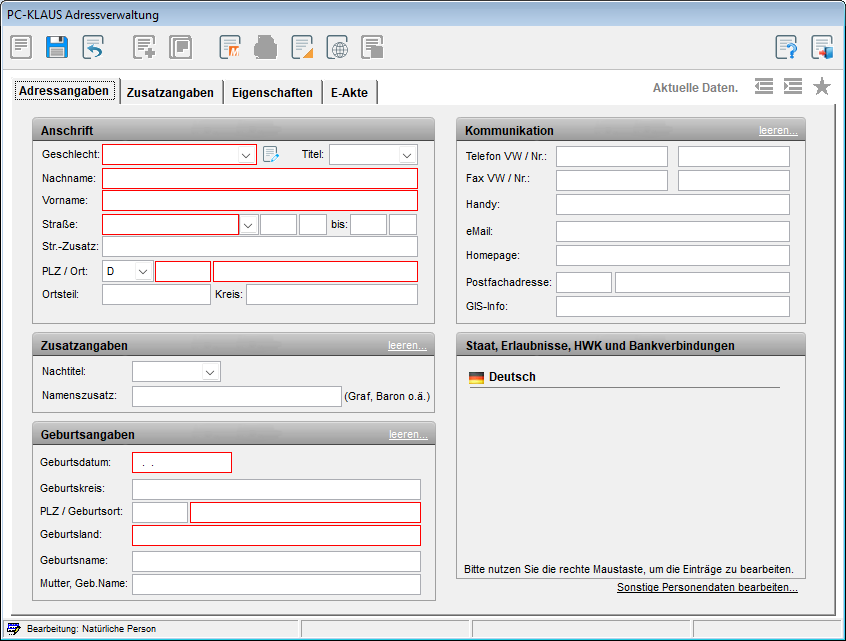The width and height of the screenshot is (846, 641).
Task: Open the help question mark icon
Action: tap(787, 47)
